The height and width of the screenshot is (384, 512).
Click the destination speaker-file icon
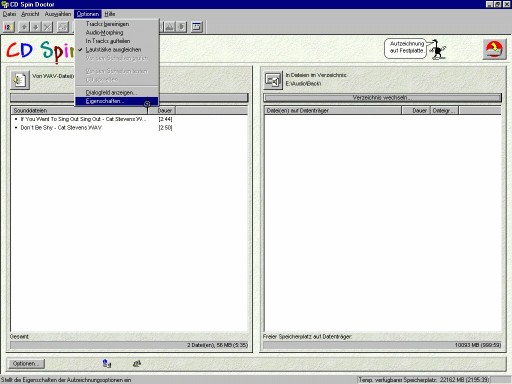coord(273,80)
